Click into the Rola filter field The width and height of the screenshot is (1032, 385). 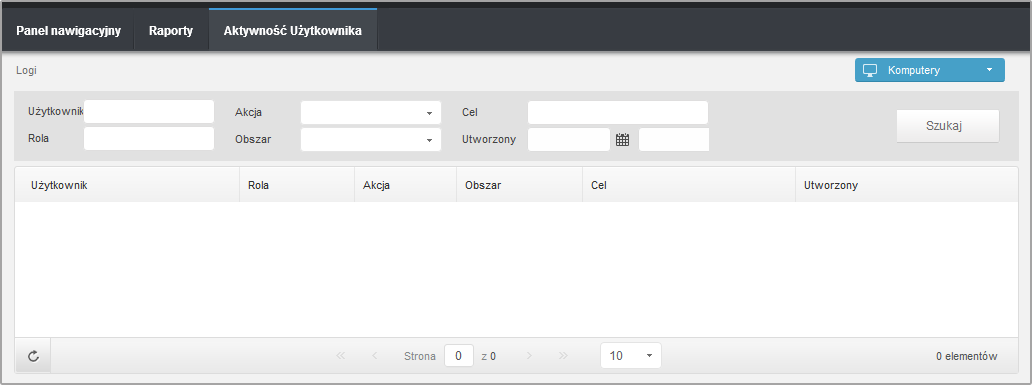point(149,139)
